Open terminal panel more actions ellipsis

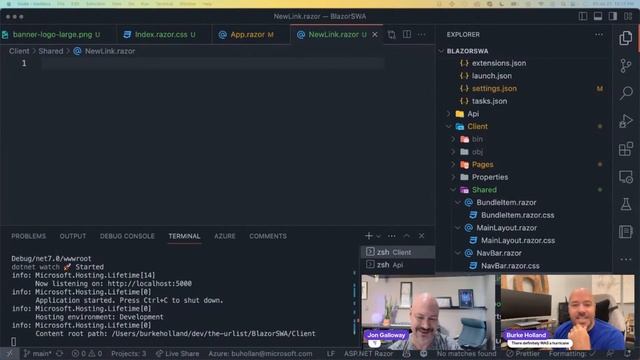(x=392, y=236)
